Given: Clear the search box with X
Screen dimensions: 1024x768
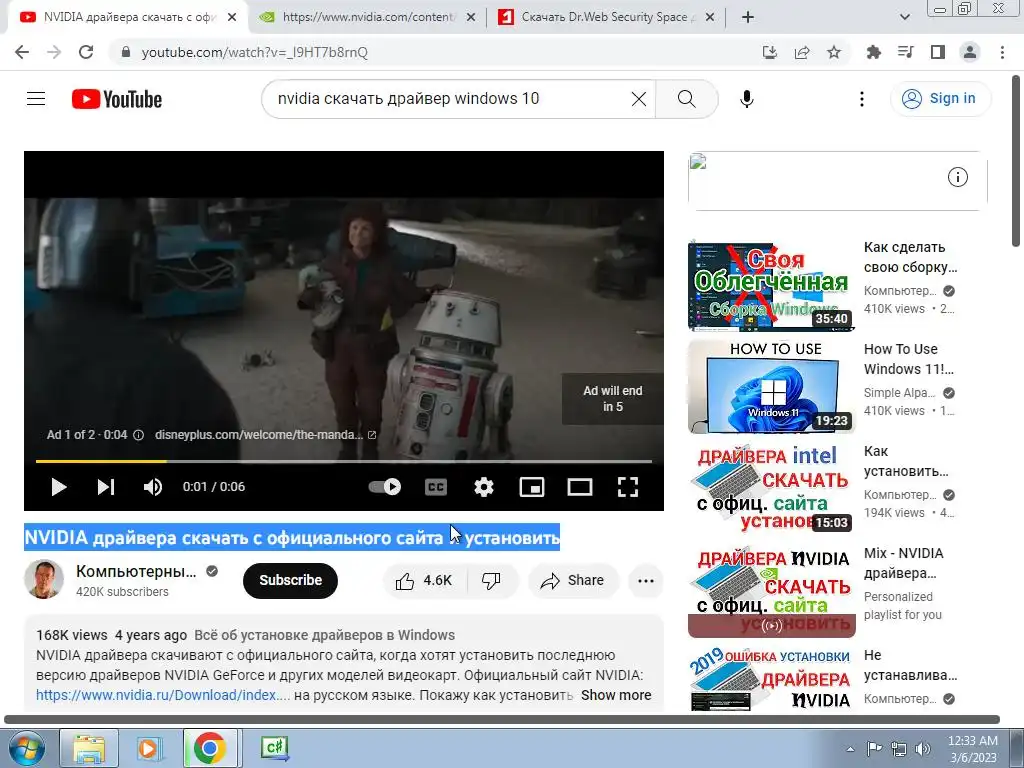Looking at the screenshot, I should tap(639, 99).
